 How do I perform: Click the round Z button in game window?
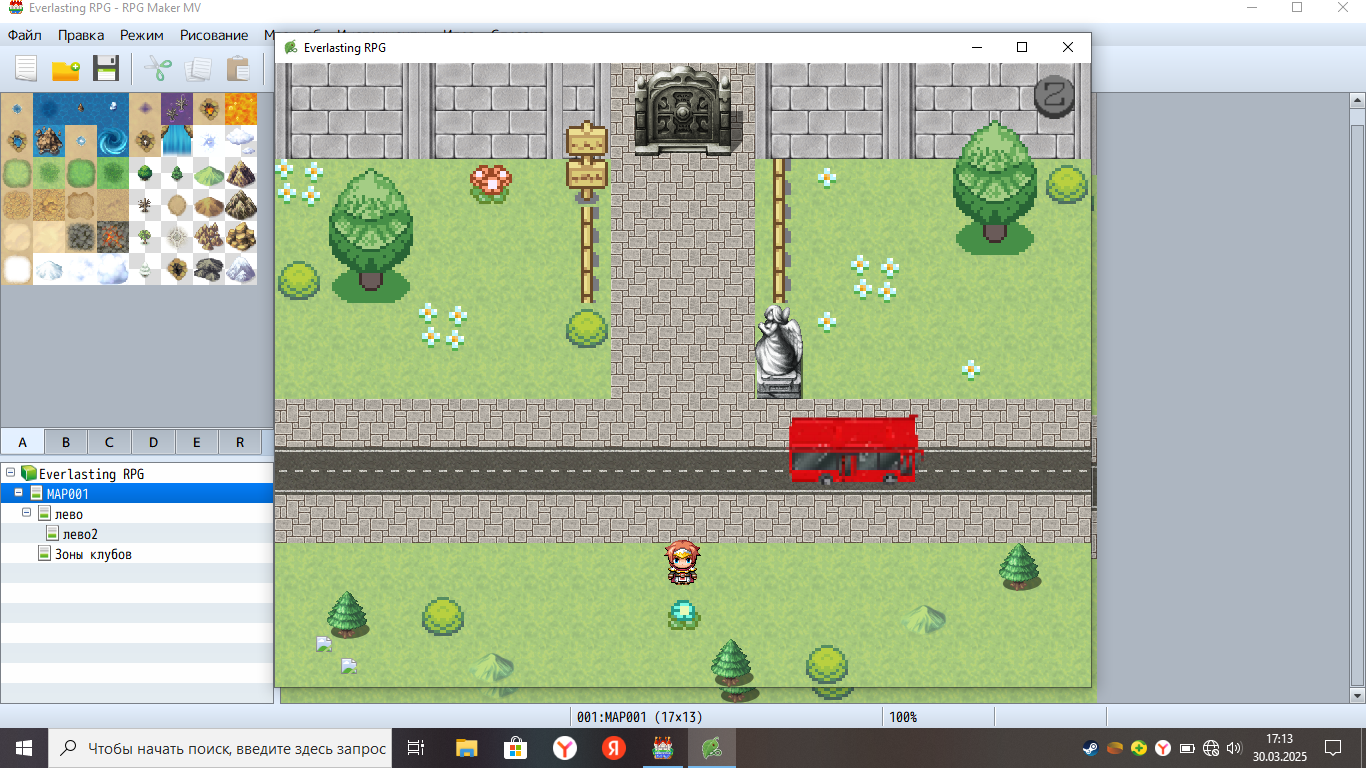pos(1054,96)
